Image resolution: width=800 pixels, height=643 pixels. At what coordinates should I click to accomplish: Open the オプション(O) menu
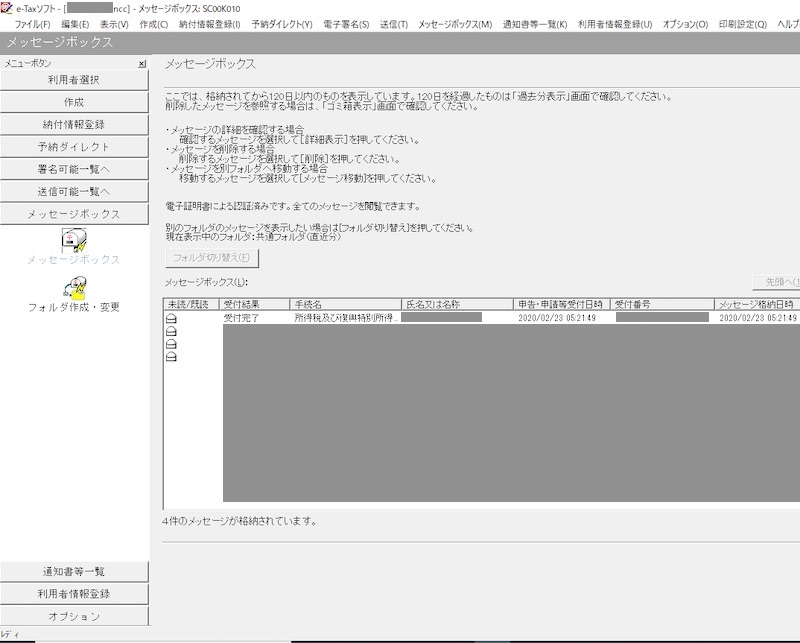tap(685, 24)
